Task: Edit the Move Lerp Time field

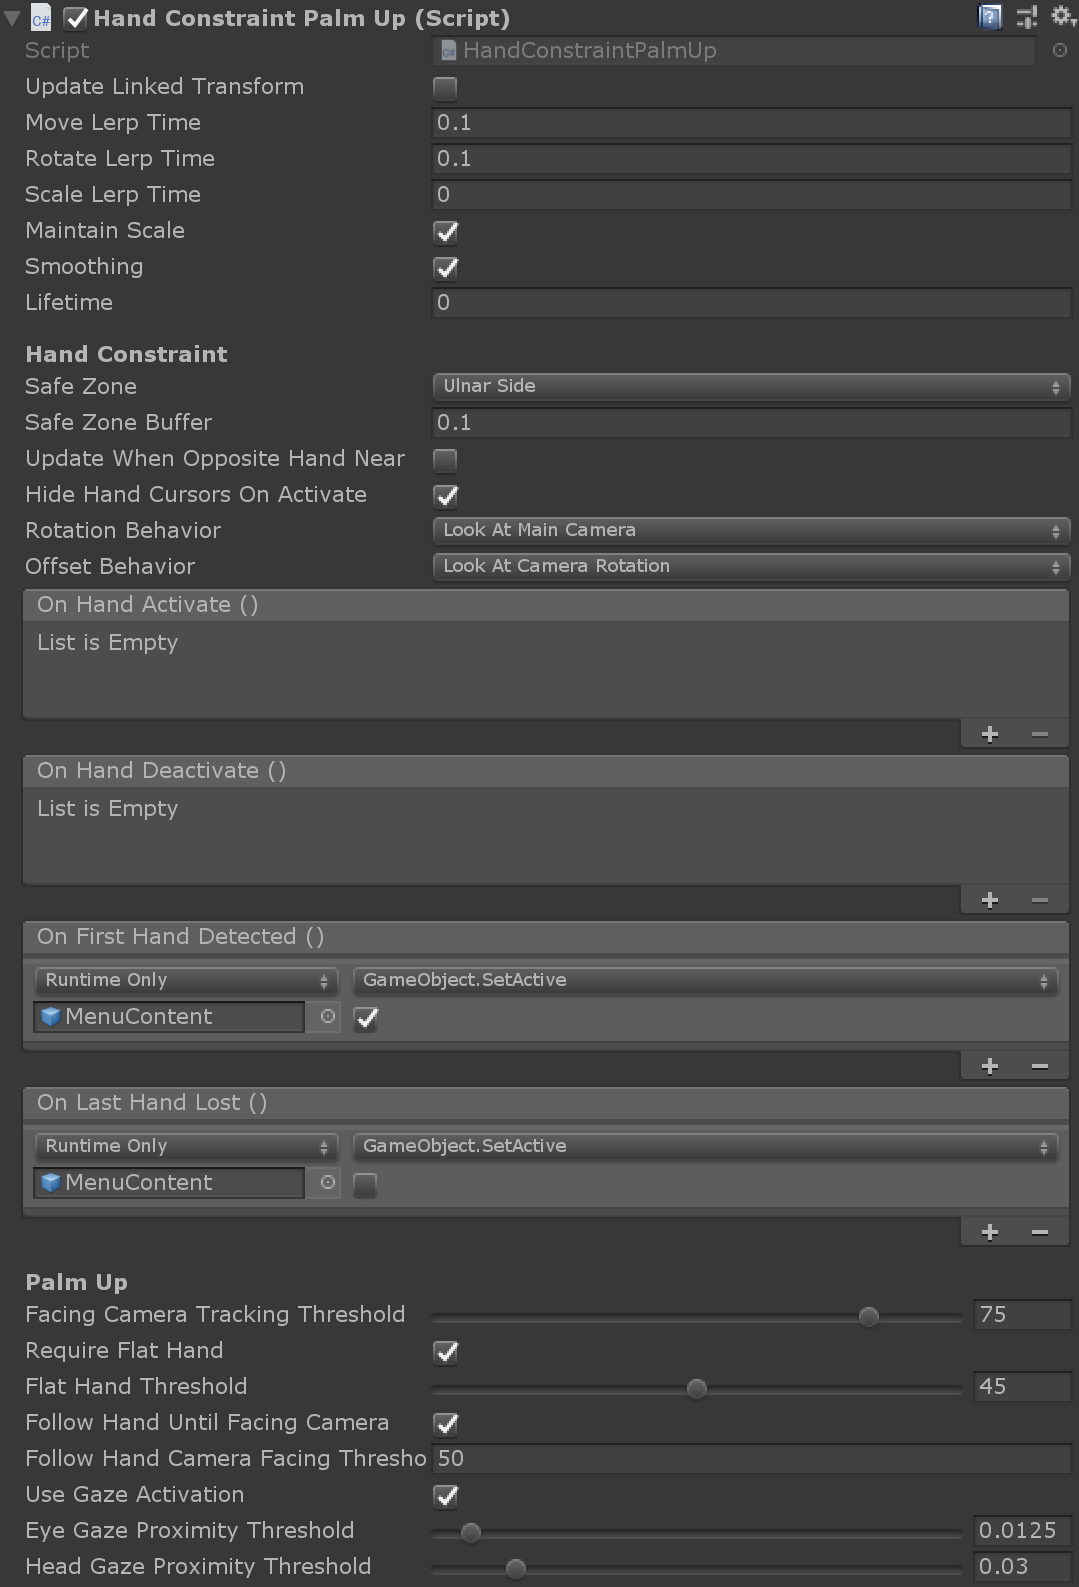Action: (x=751, y=123)
